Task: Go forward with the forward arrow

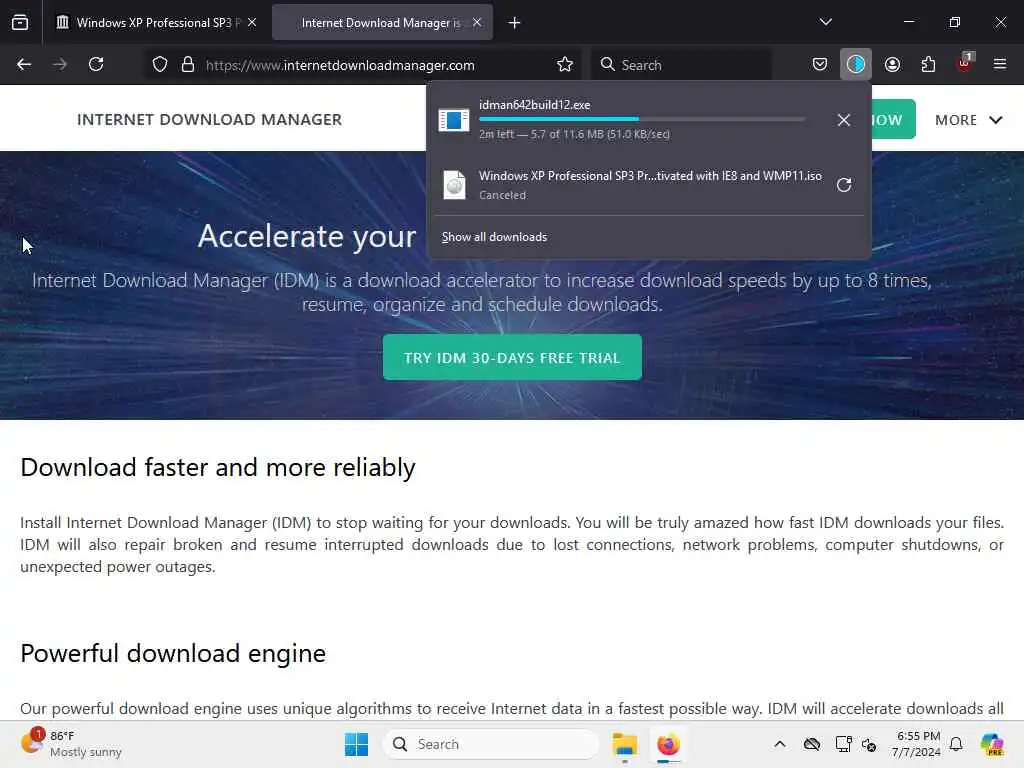Action: point(59,65)
